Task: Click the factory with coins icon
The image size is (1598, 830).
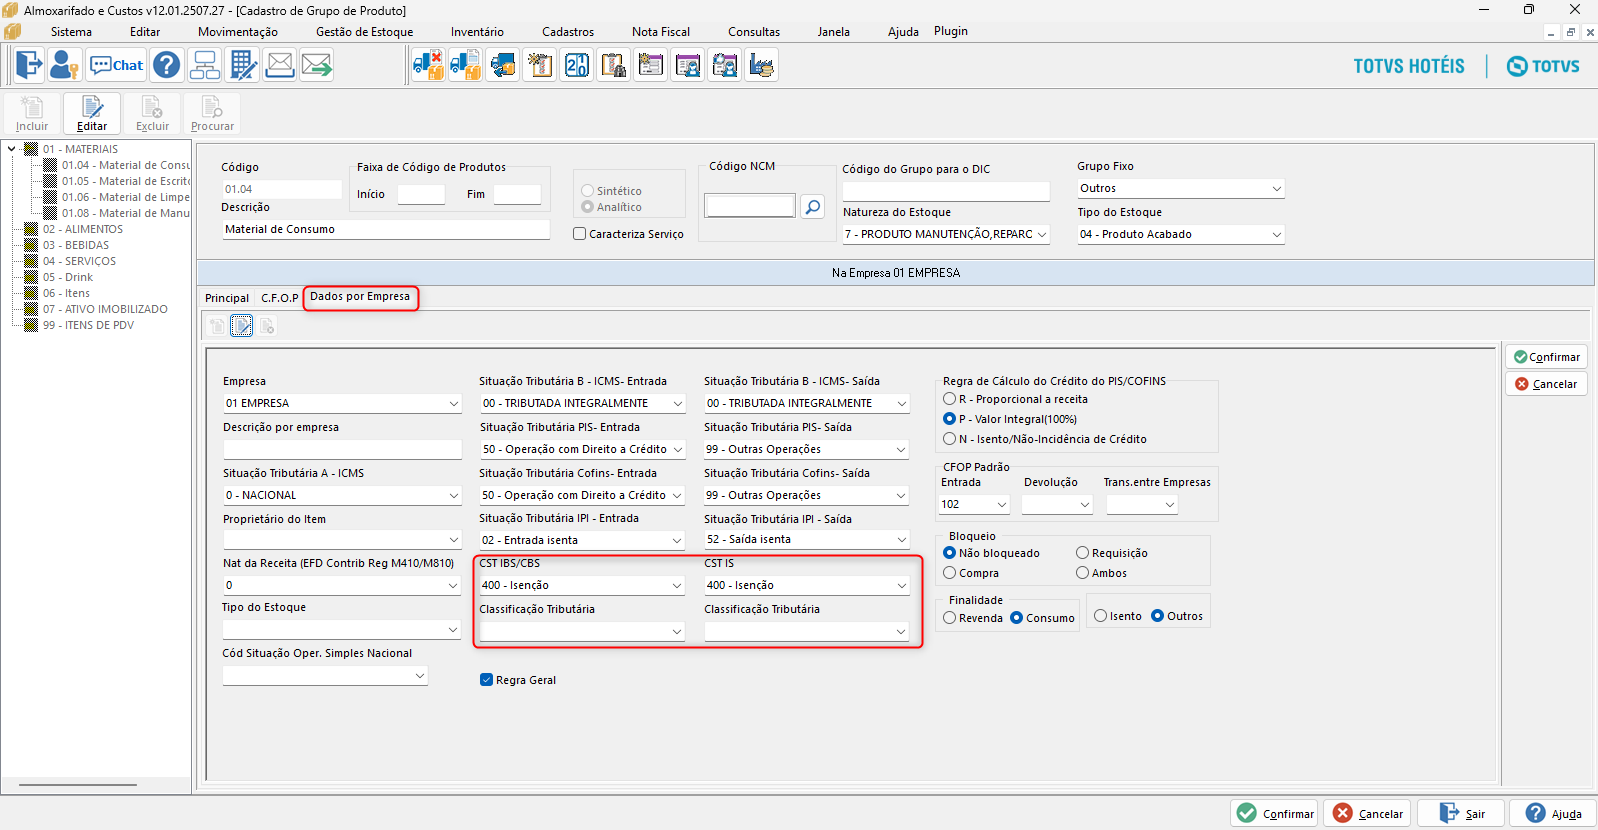Action: pos(762,65)
